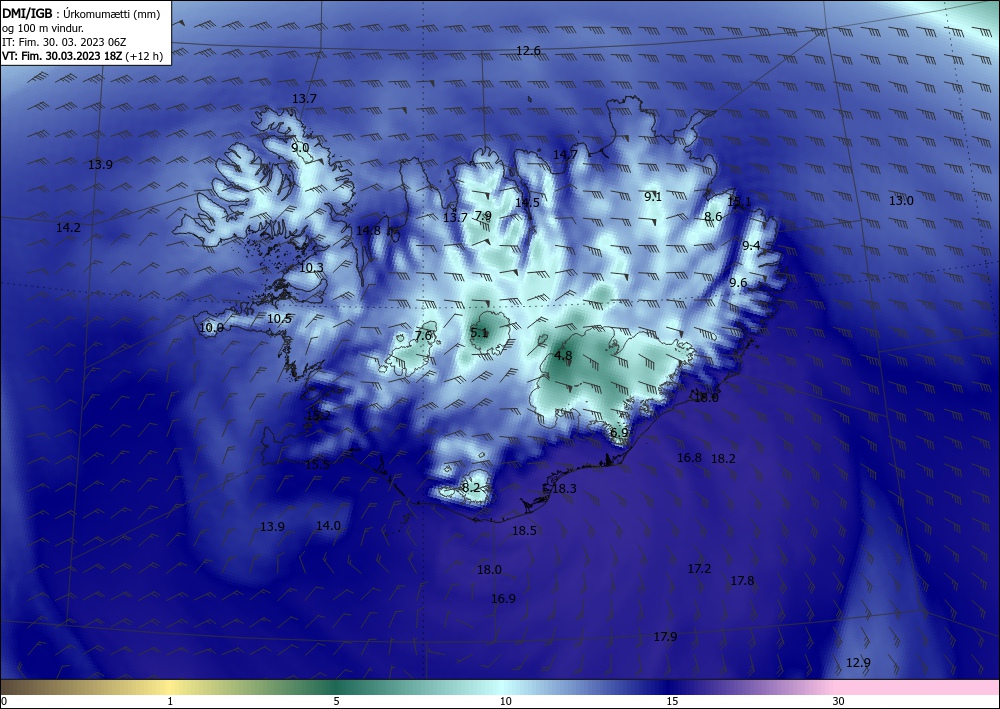Click the 16.8 value label
1000x709 pixels.
pos(689,458)
